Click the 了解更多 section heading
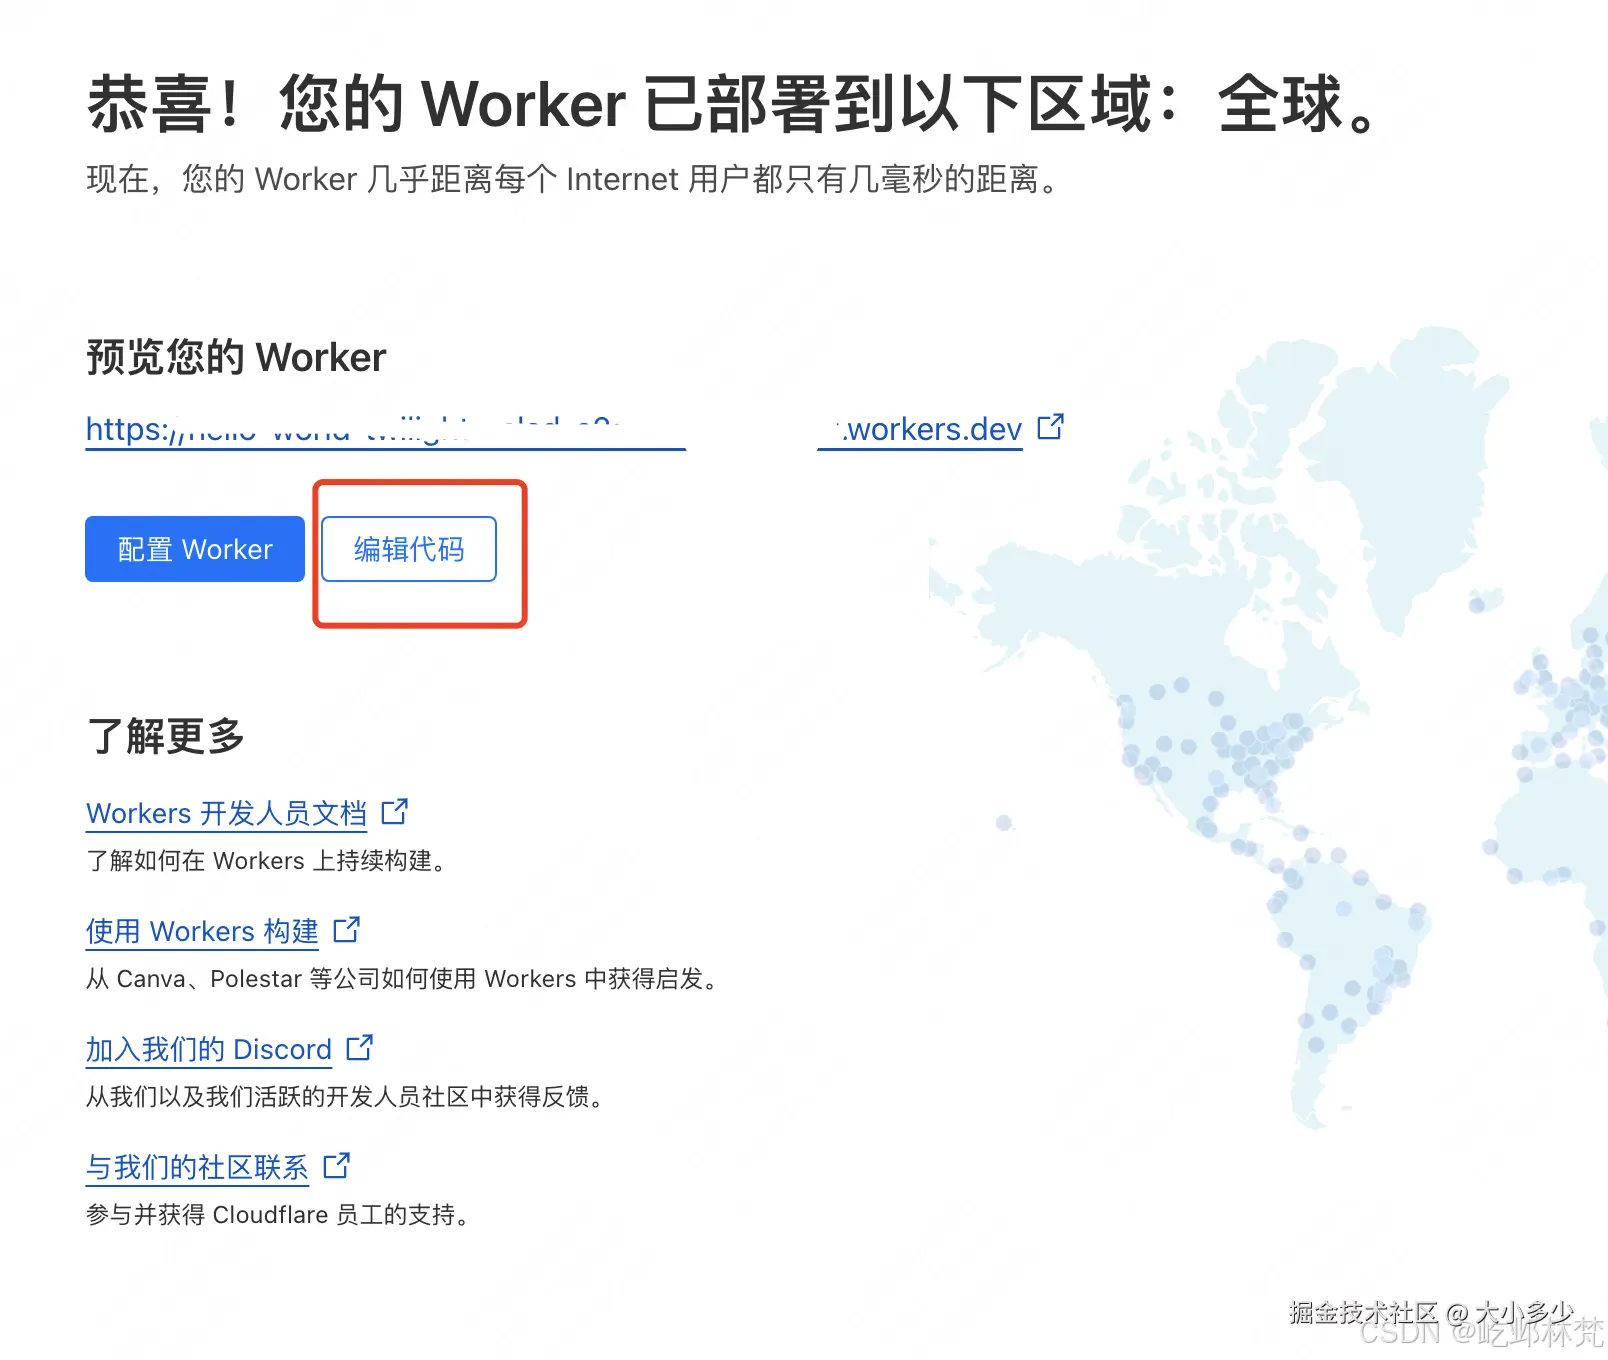Screen dimensions: 1608x1360 tap(166, 736)
